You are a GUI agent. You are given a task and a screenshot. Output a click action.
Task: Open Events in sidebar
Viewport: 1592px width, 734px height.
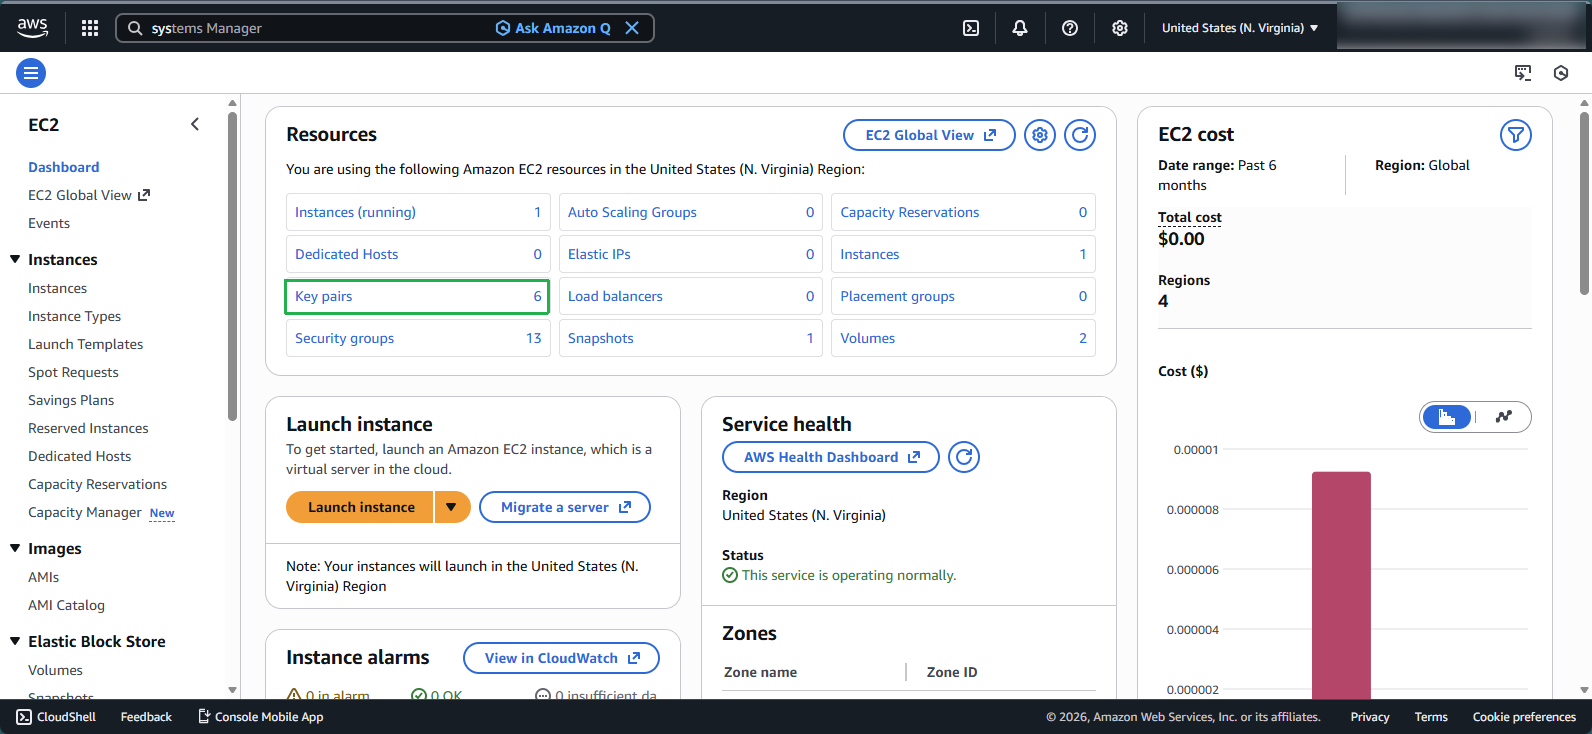[x=49, y=223]
